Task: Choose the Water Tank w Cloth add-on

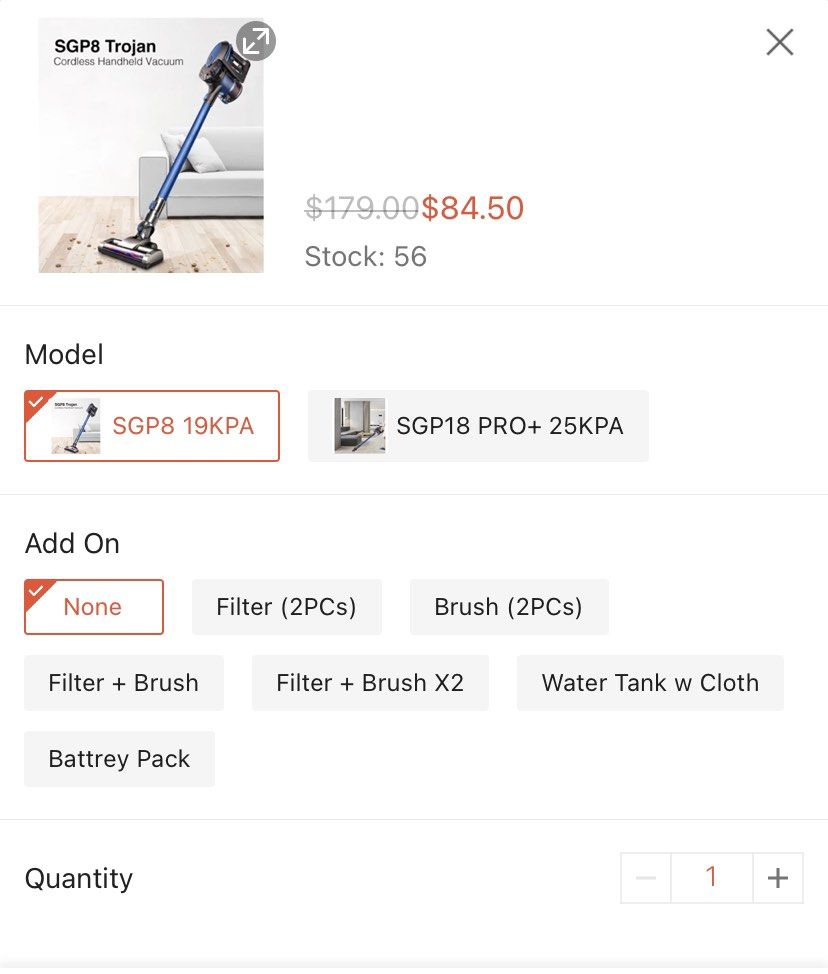Action: [649, 682]
